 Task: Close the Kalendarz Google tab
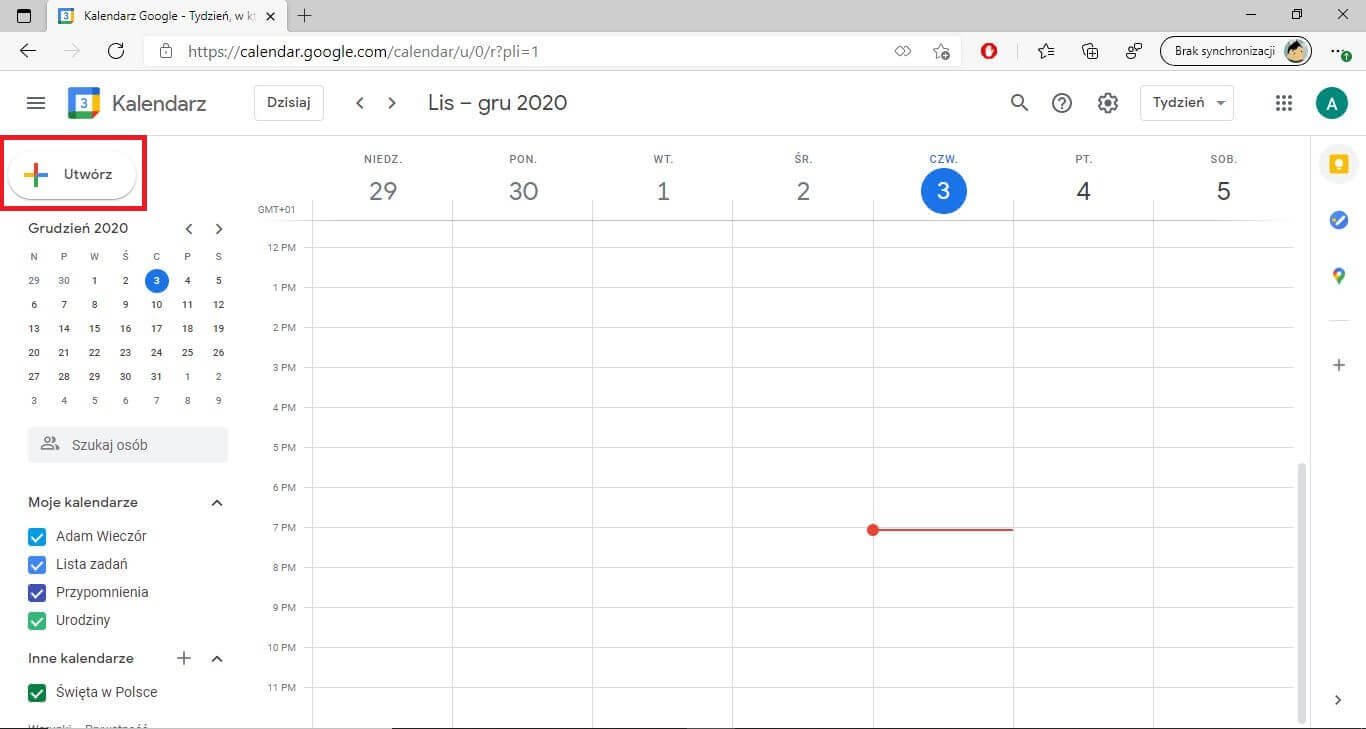click(x=270, y=16)
